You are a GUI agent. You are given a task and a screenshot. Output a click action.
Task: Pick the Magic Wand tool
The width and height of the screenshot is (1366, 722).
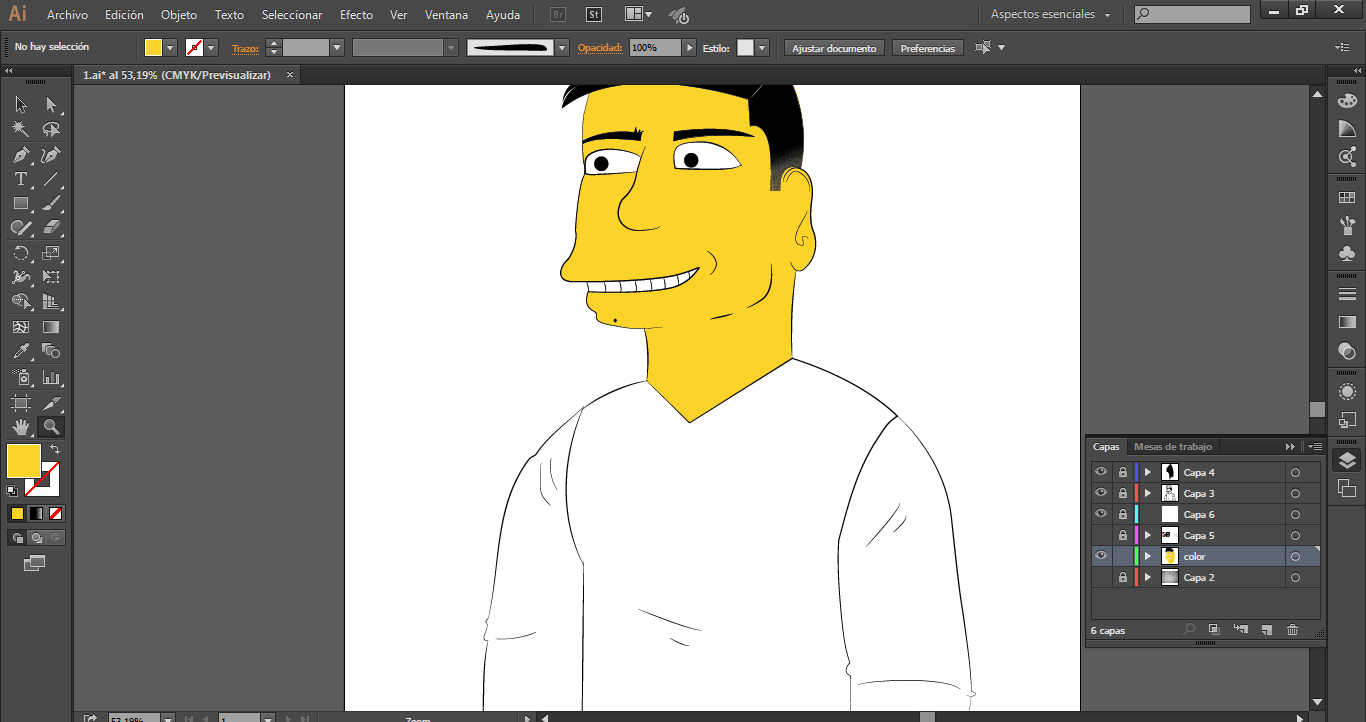[20, 130]
